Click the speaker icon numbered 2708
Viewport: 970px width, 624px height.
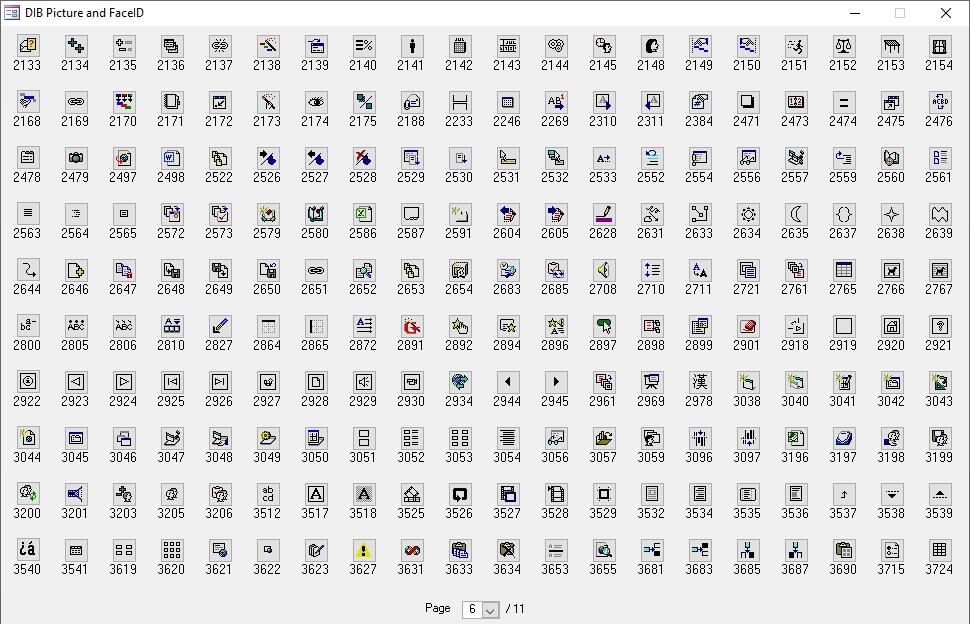coord(603,270)
